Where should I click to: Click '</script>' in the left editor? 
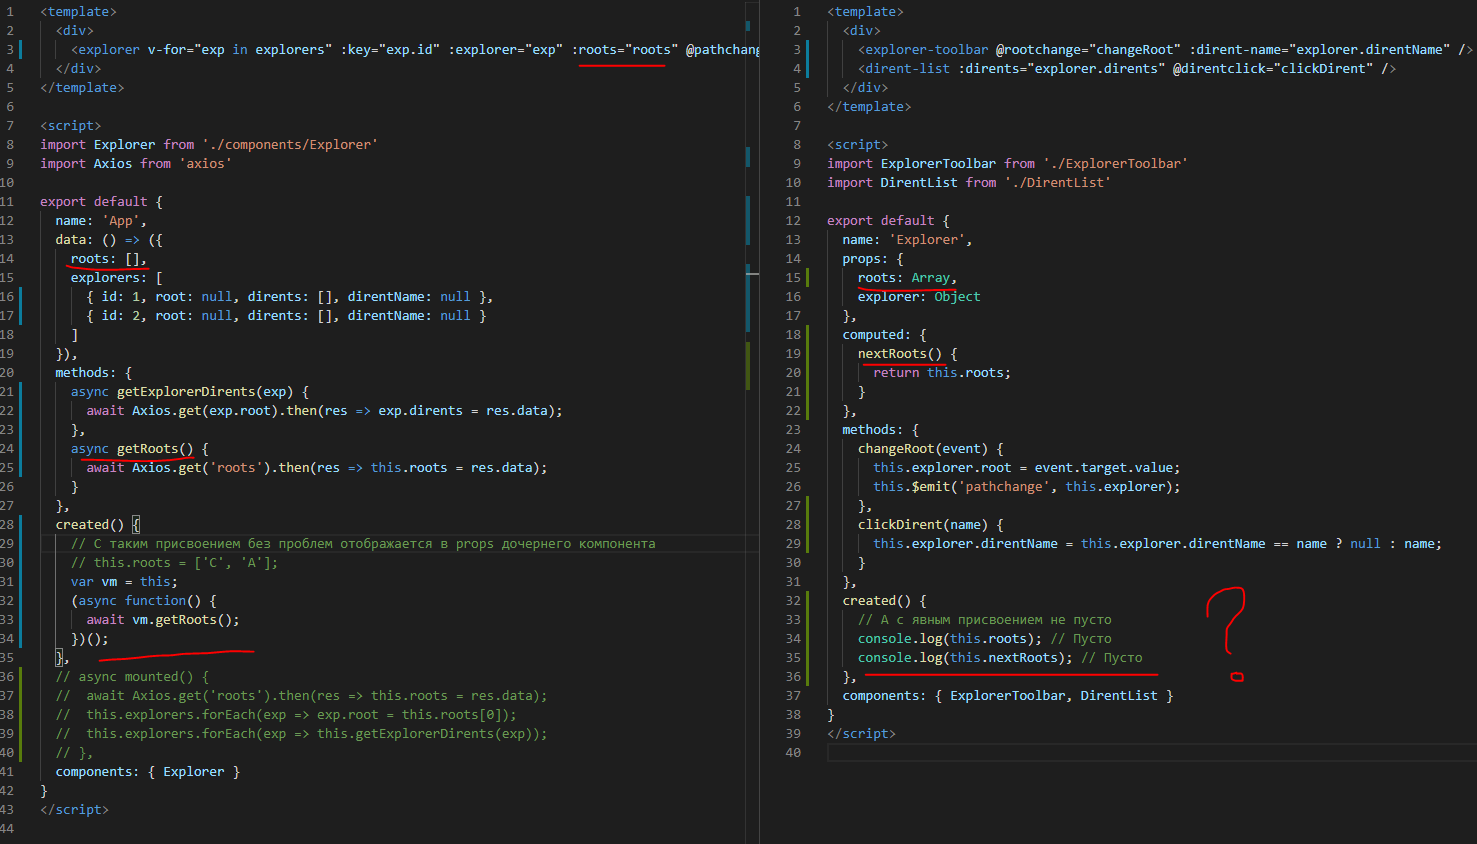coord(74,809)
